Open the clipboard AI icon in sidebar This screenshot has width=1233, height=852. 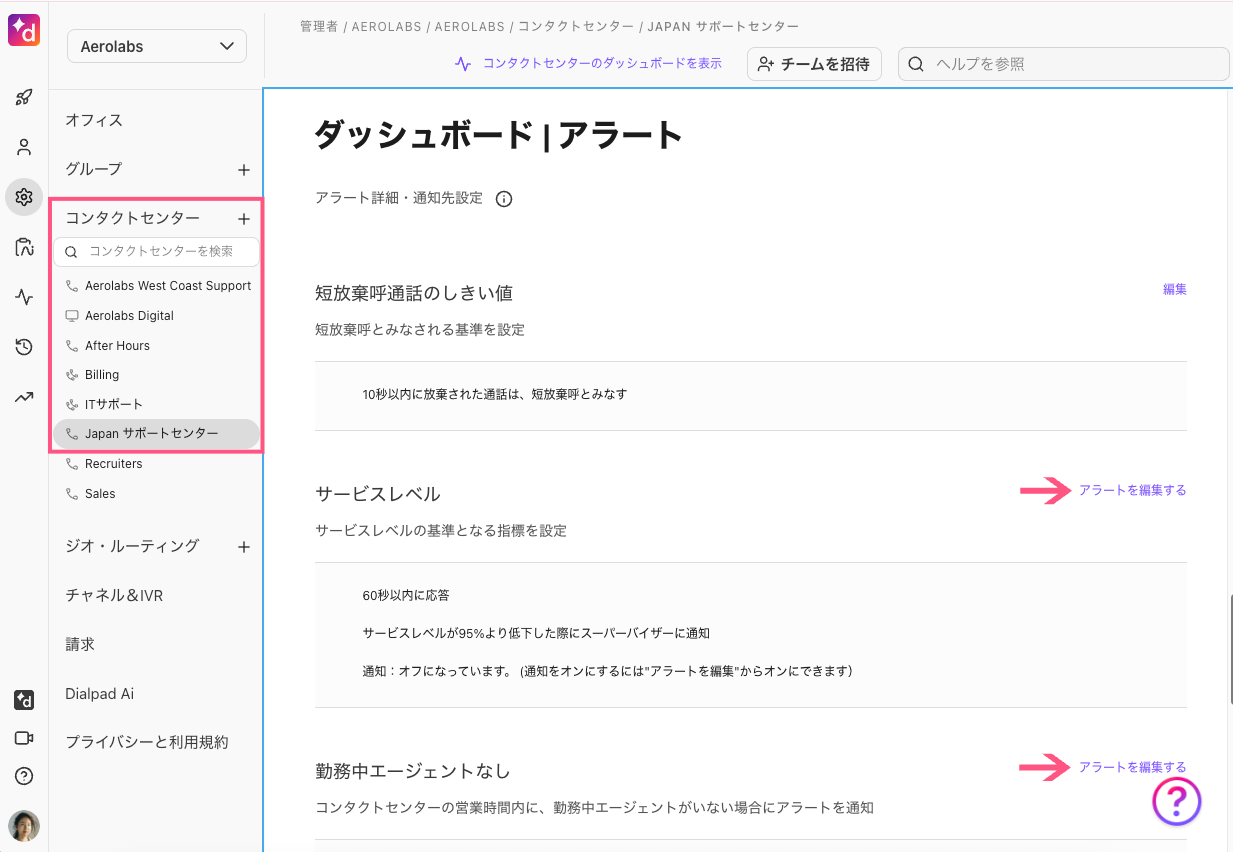coord(24,247)
